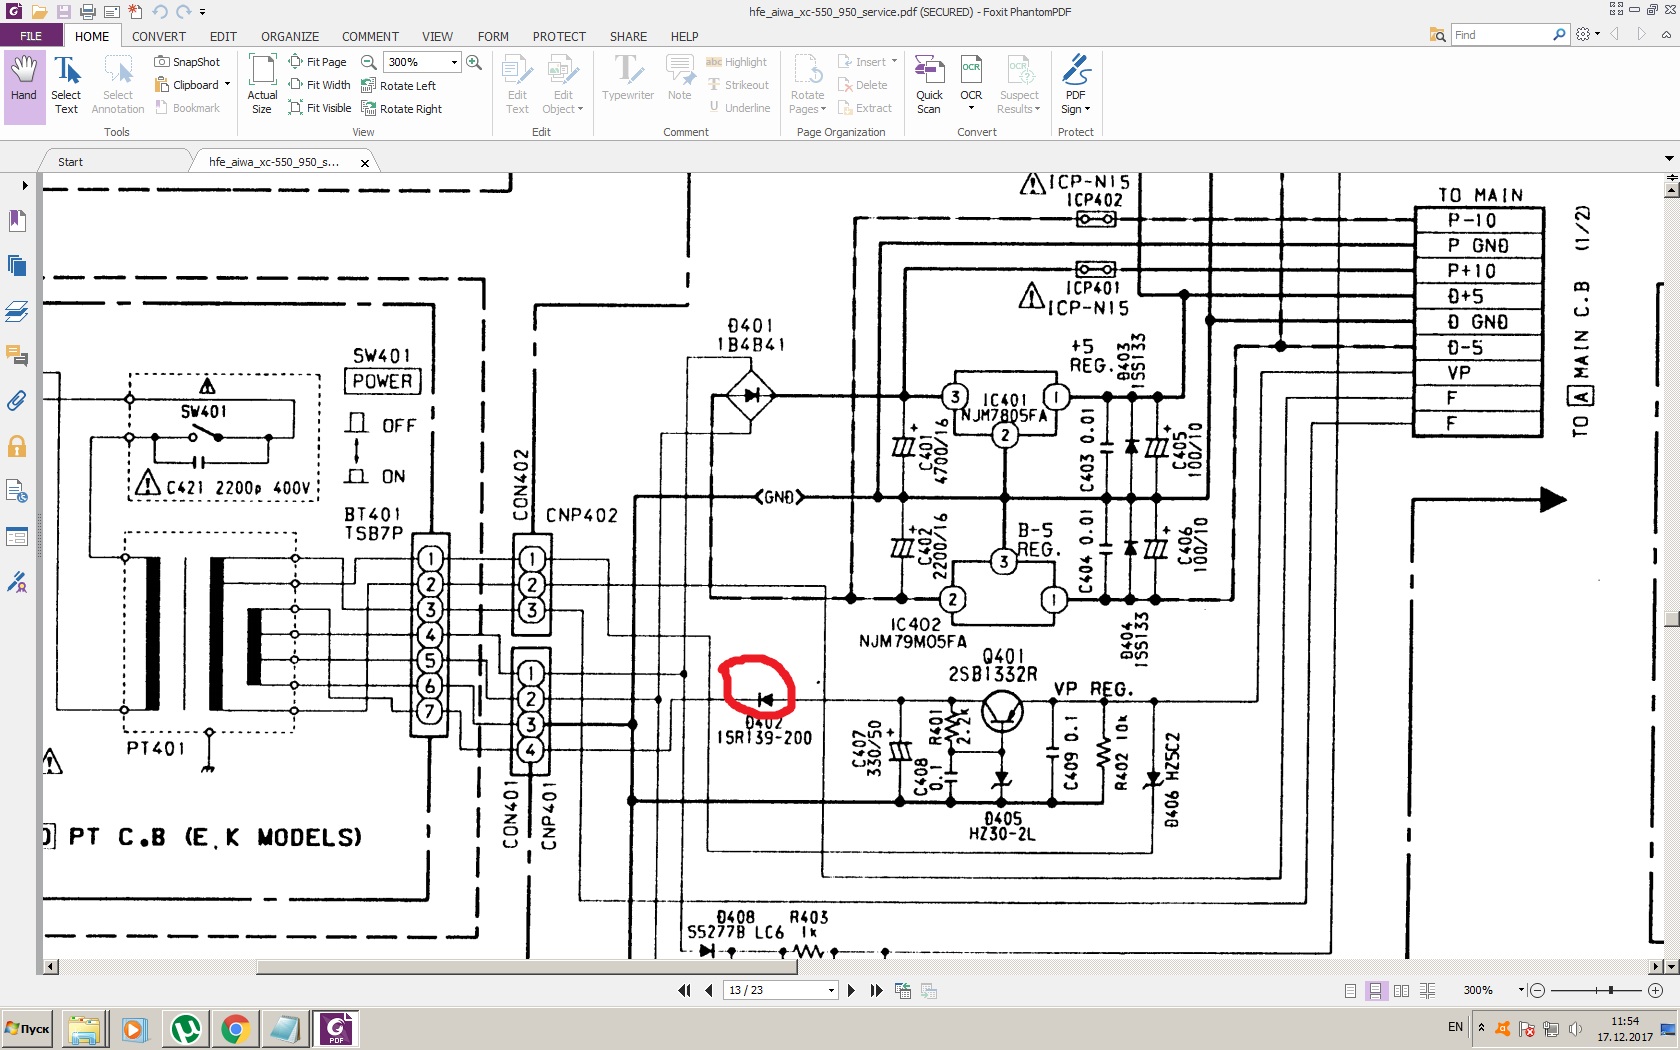
Task: Start a Quick Scan
Action: [x=929, y=86]
